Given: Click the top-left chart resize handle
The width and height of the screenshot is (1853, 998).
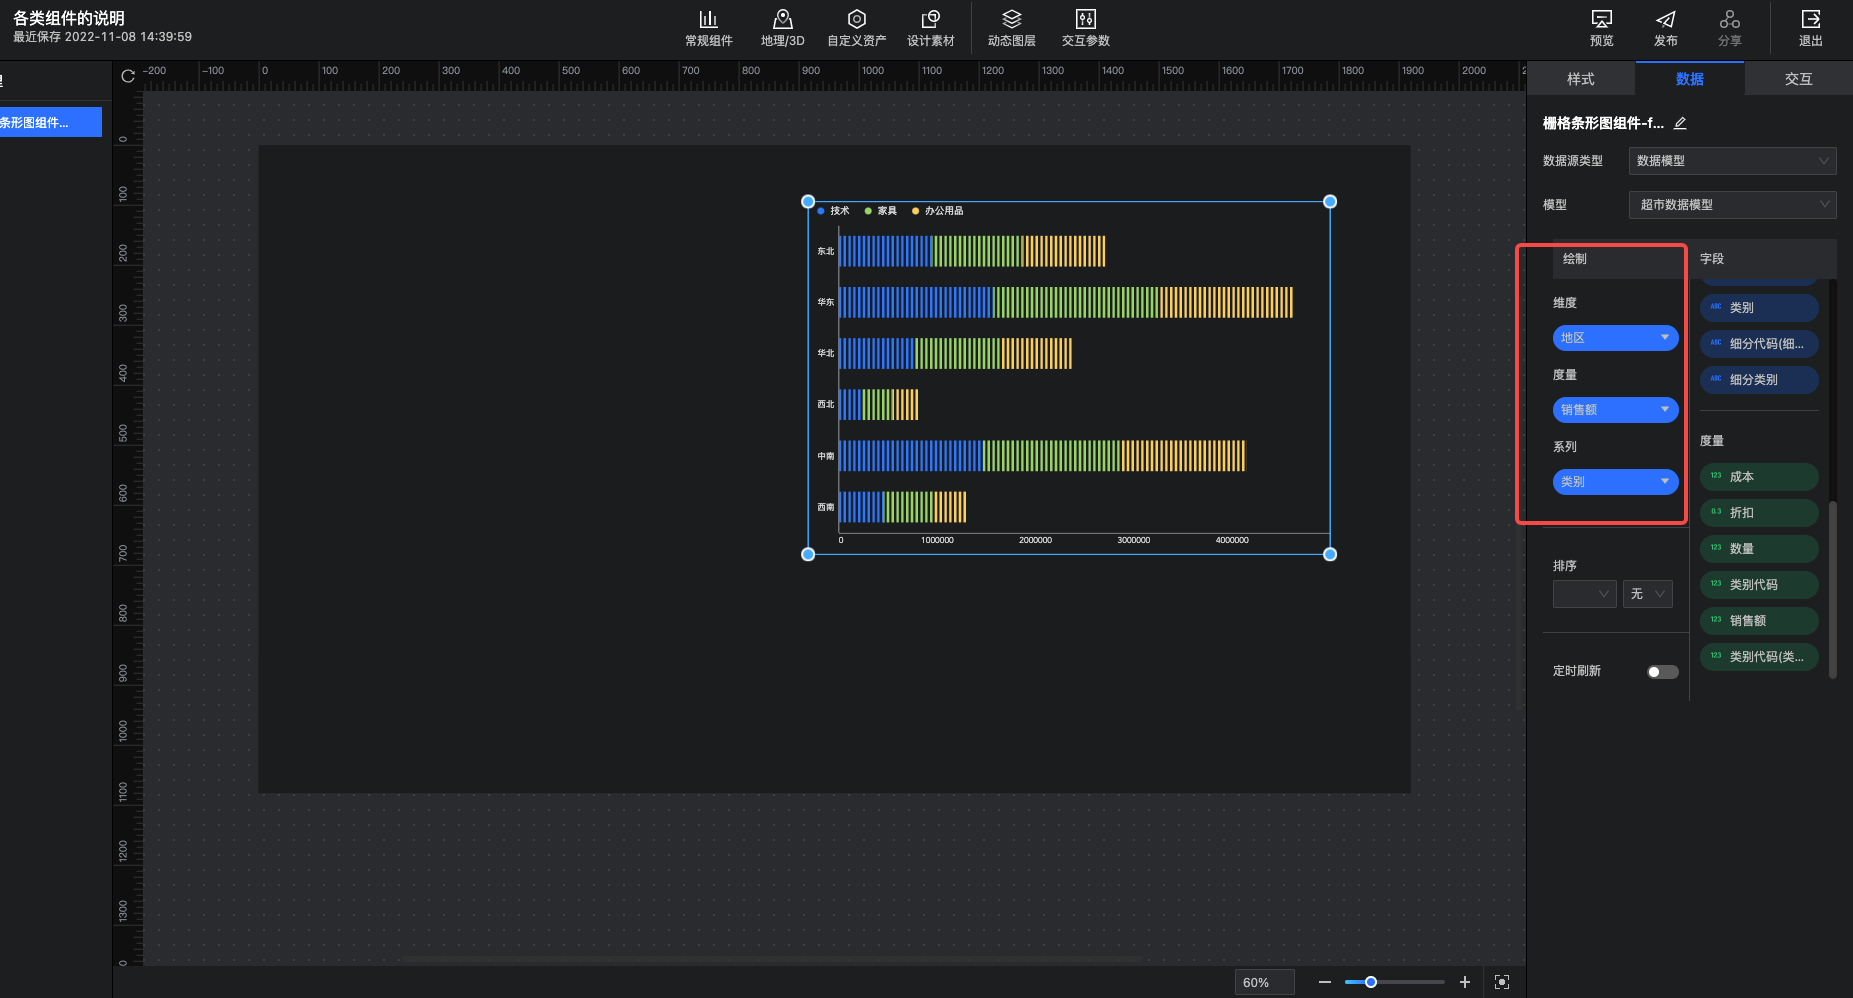Looking at the screenshot, I should [808, 202].
